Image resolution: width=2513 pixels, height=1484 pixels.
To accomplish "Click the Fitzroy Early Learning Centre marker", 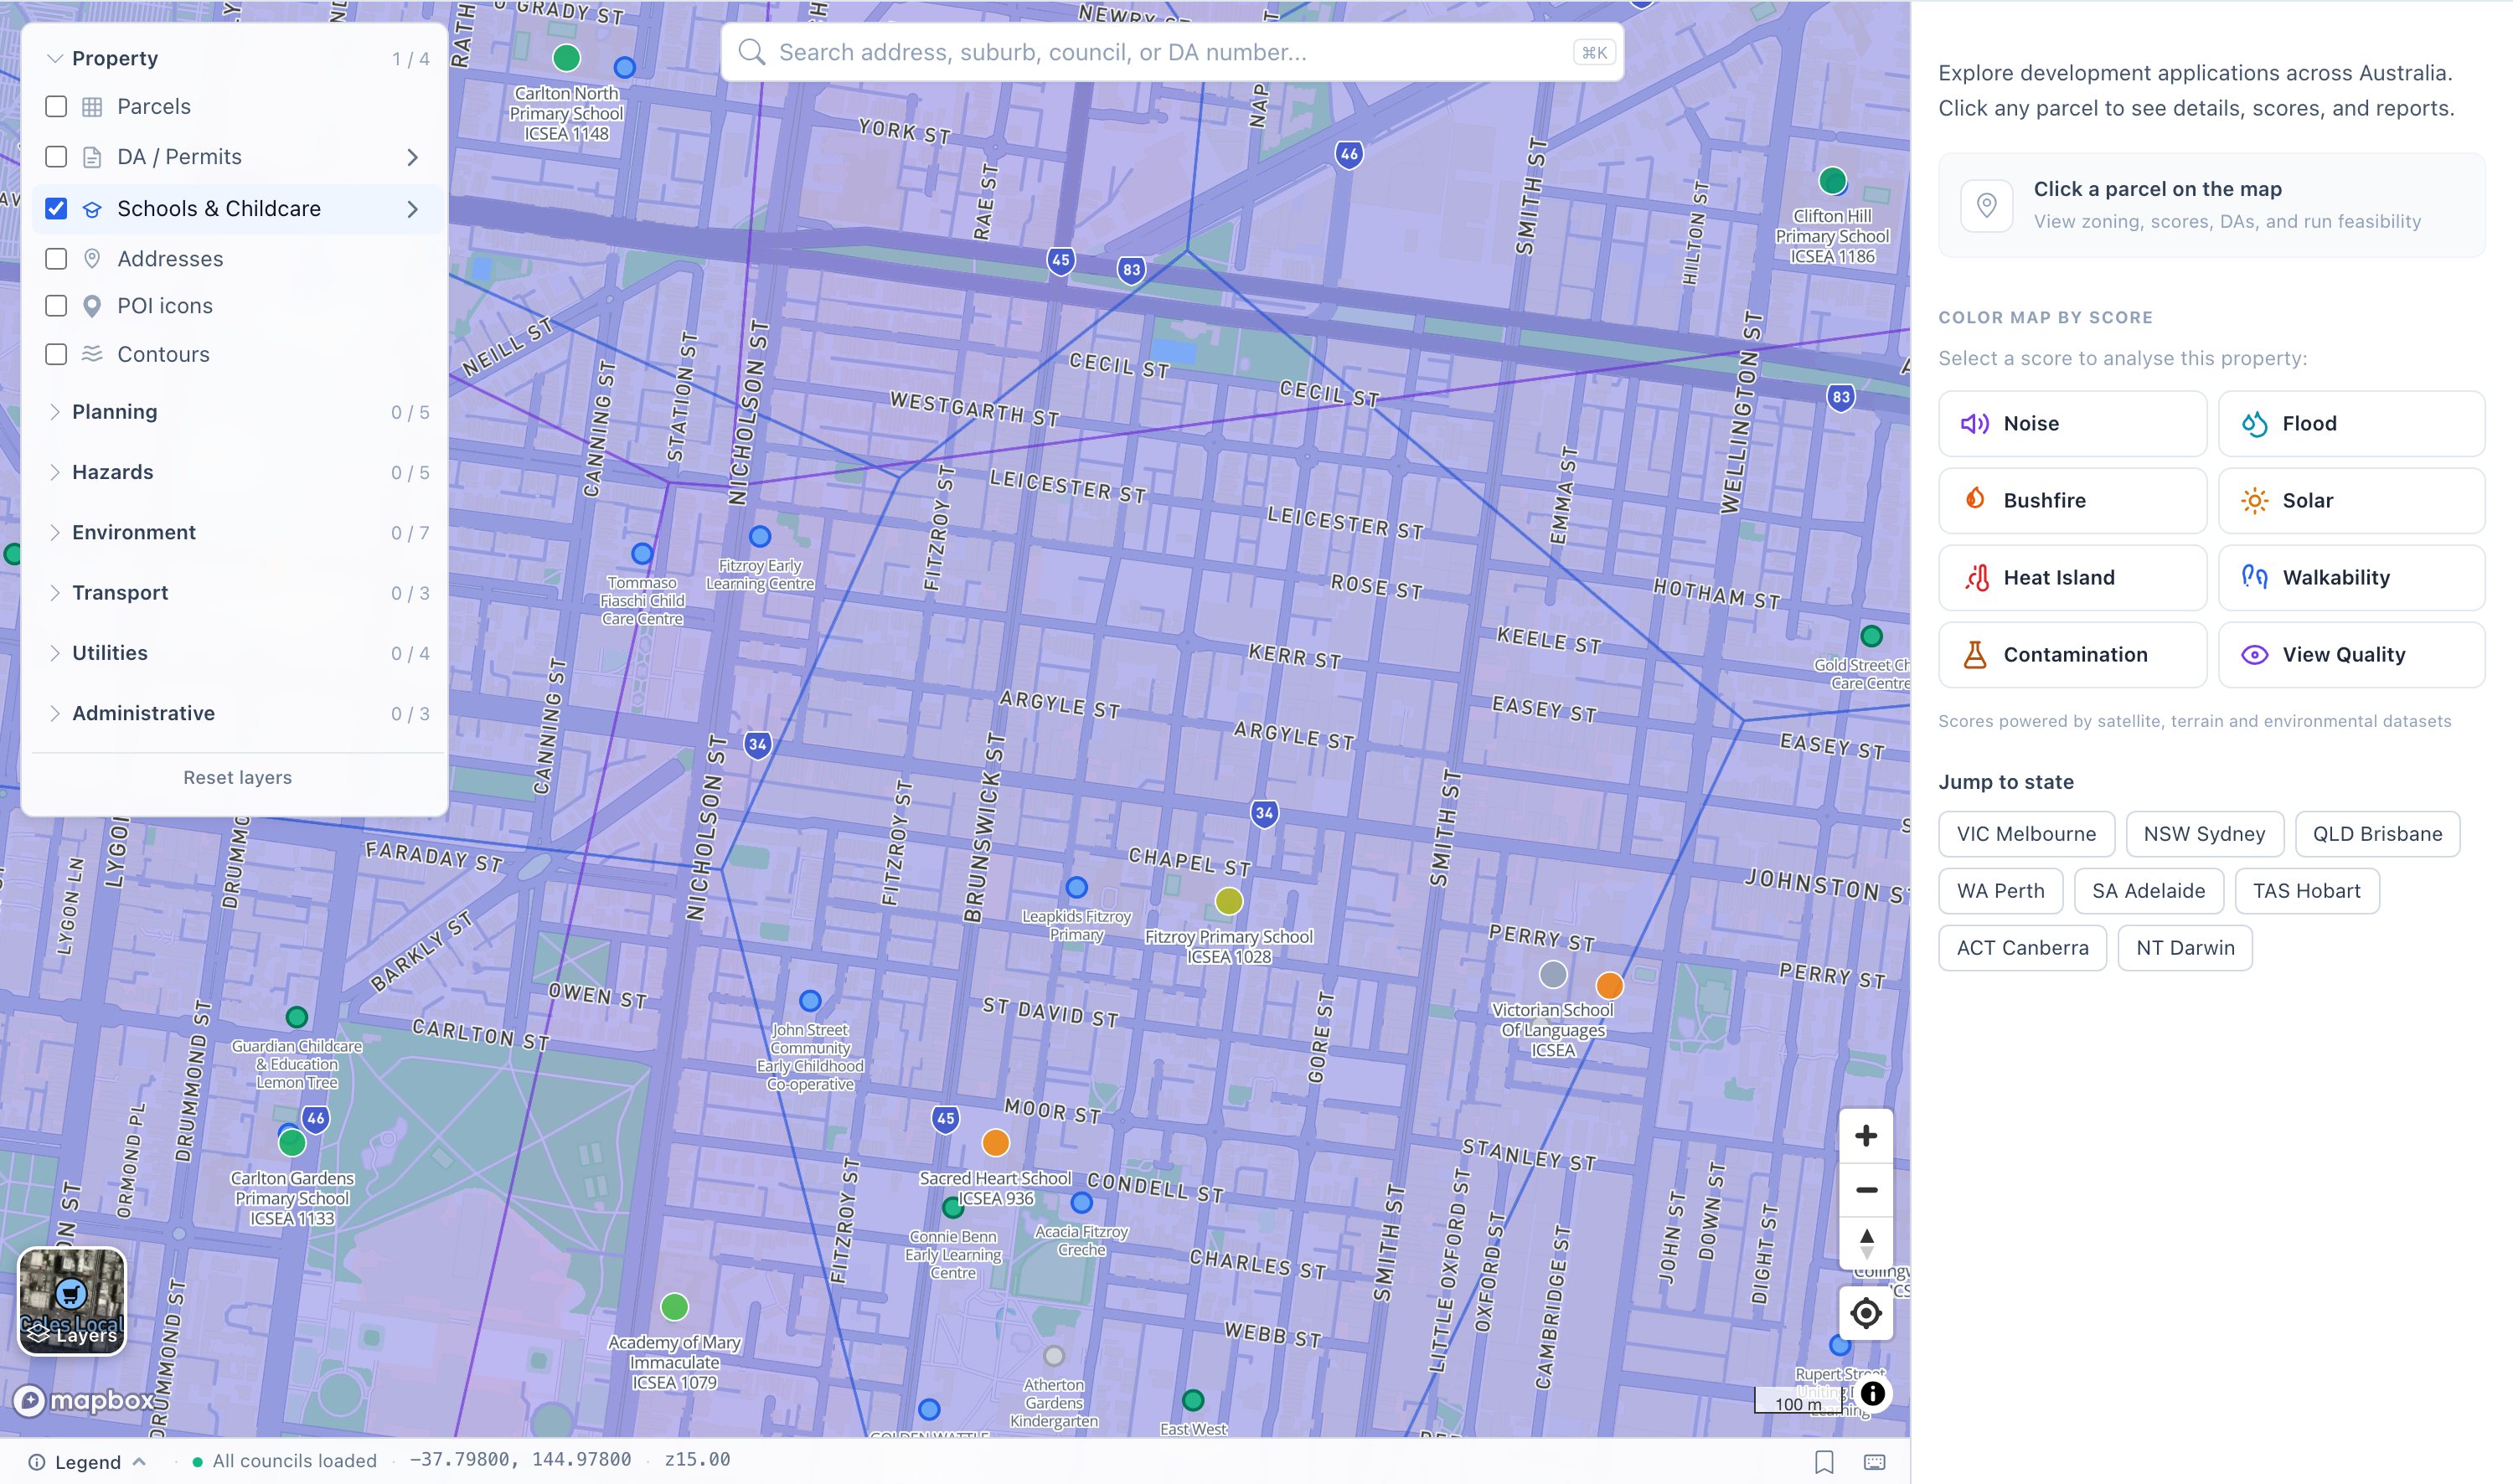I will pyautogui.click(x=760, y=536).
